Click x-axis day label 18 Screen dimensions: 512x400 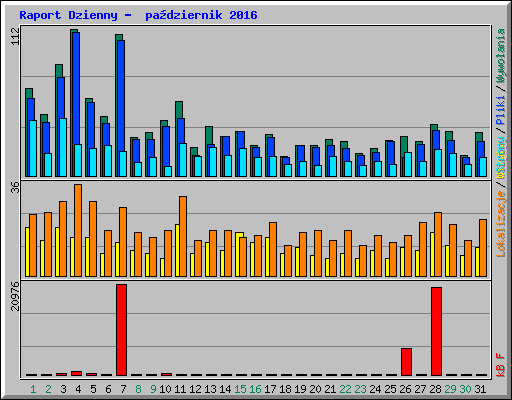coord(285,389)
